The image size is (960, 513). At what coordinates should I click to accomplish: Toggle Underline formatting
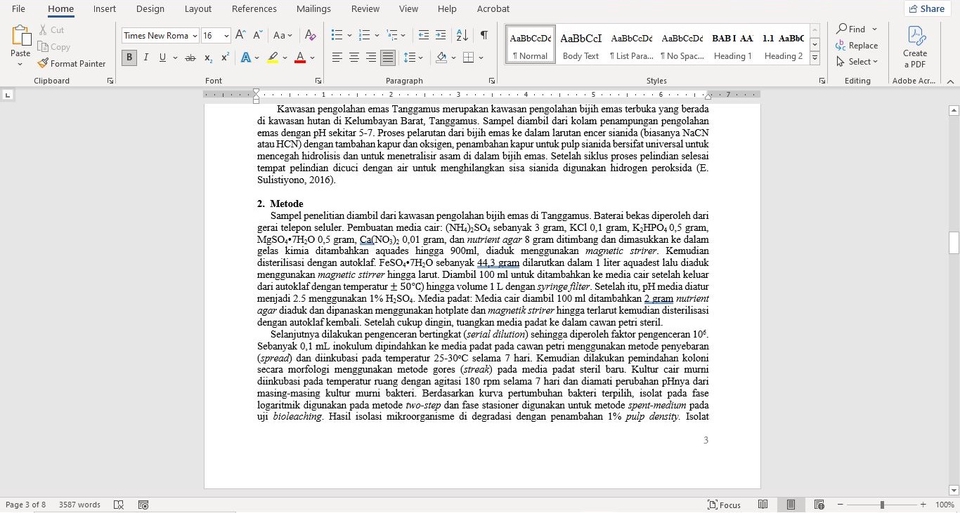(x=162, y=58)
